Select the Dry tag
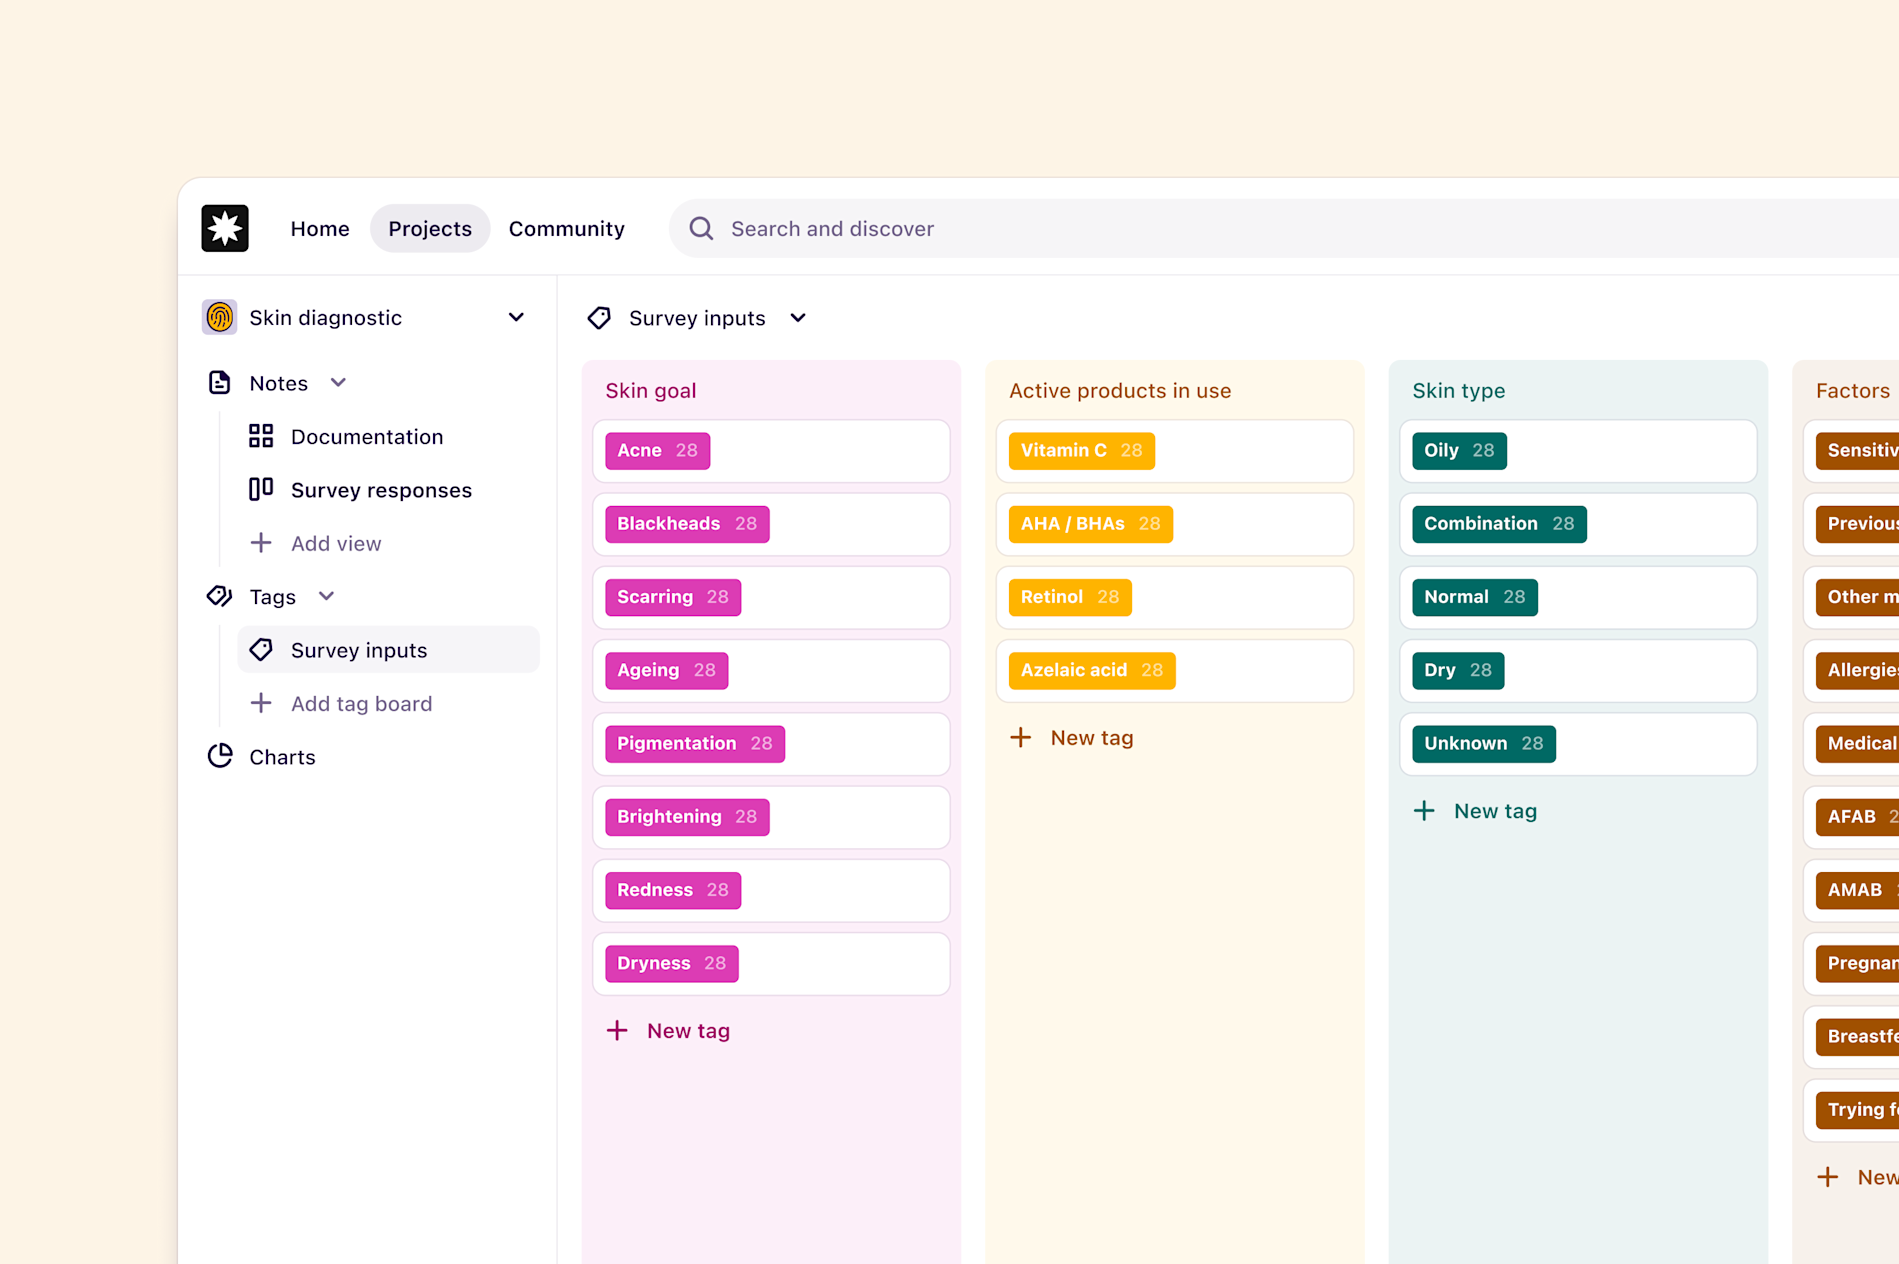 [1458, 670]
